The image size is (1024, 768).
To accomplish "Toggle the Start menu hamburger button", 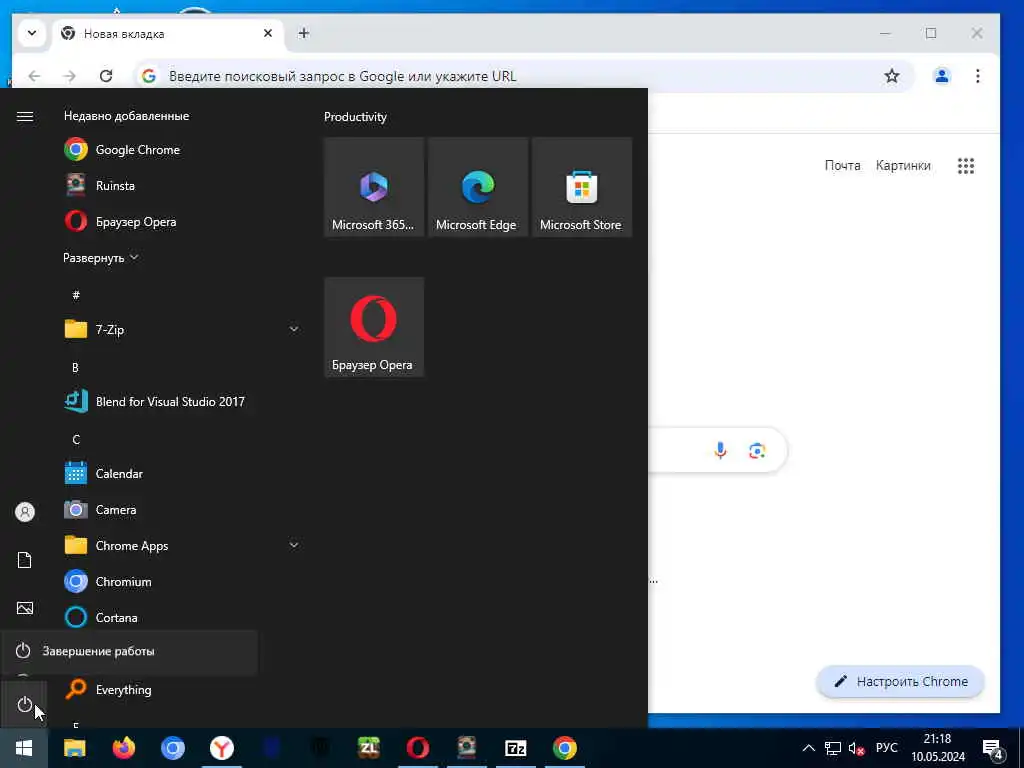I will pyautogui.click(x=24, y=116).
